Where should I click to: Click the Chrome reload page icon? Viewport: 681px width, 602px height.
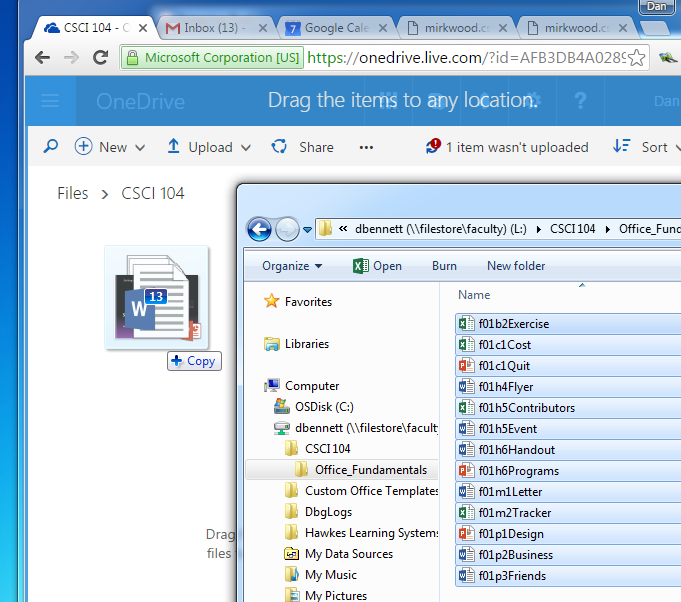pyautogui.click(x=100, y=58)
